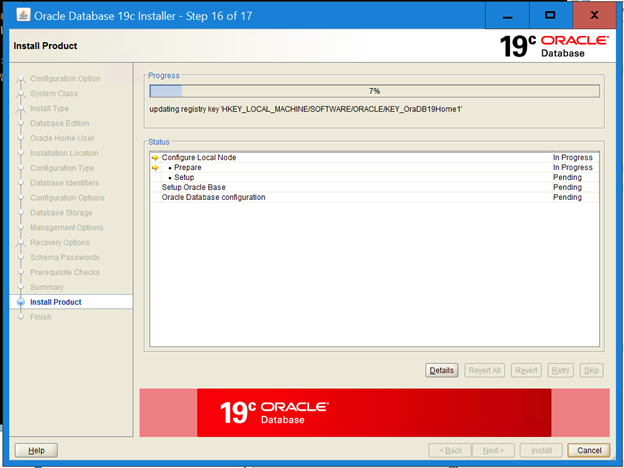Select the Setup status row
The image size is (624, 468).
coord(374,177)
